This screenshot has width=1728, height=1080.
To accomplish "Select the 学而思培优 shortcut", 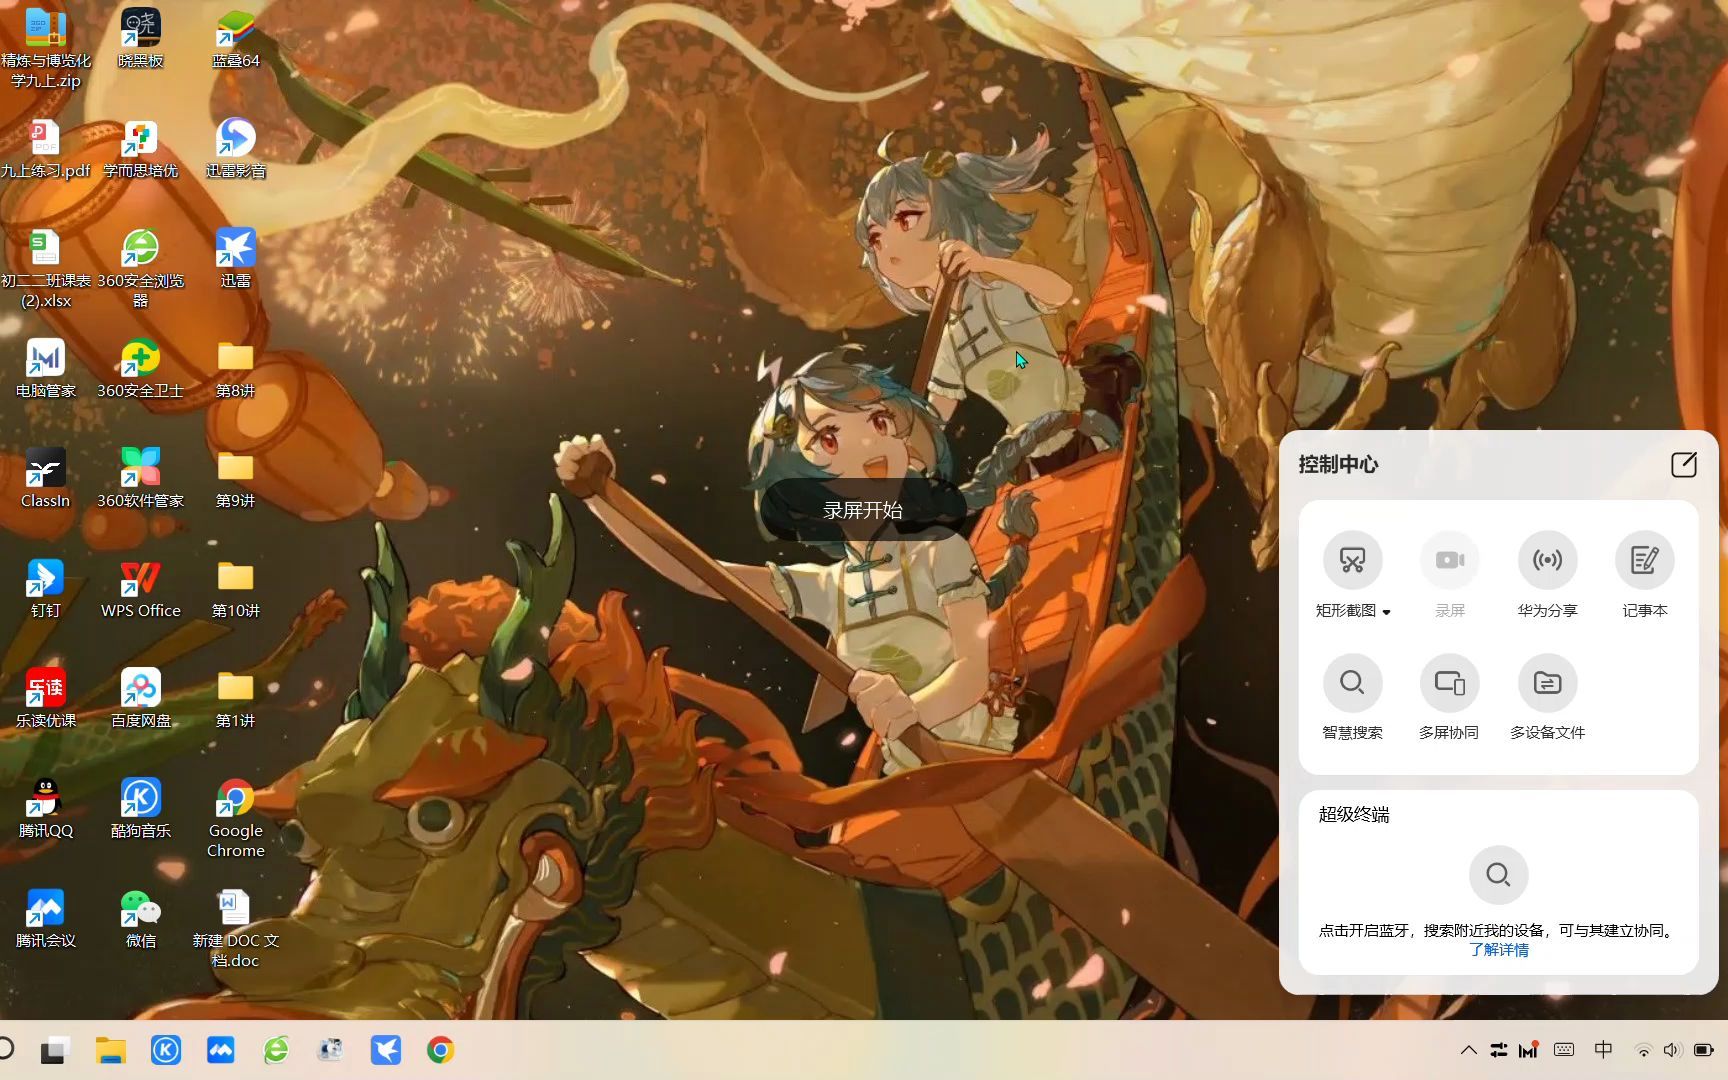I will [141, 149].
